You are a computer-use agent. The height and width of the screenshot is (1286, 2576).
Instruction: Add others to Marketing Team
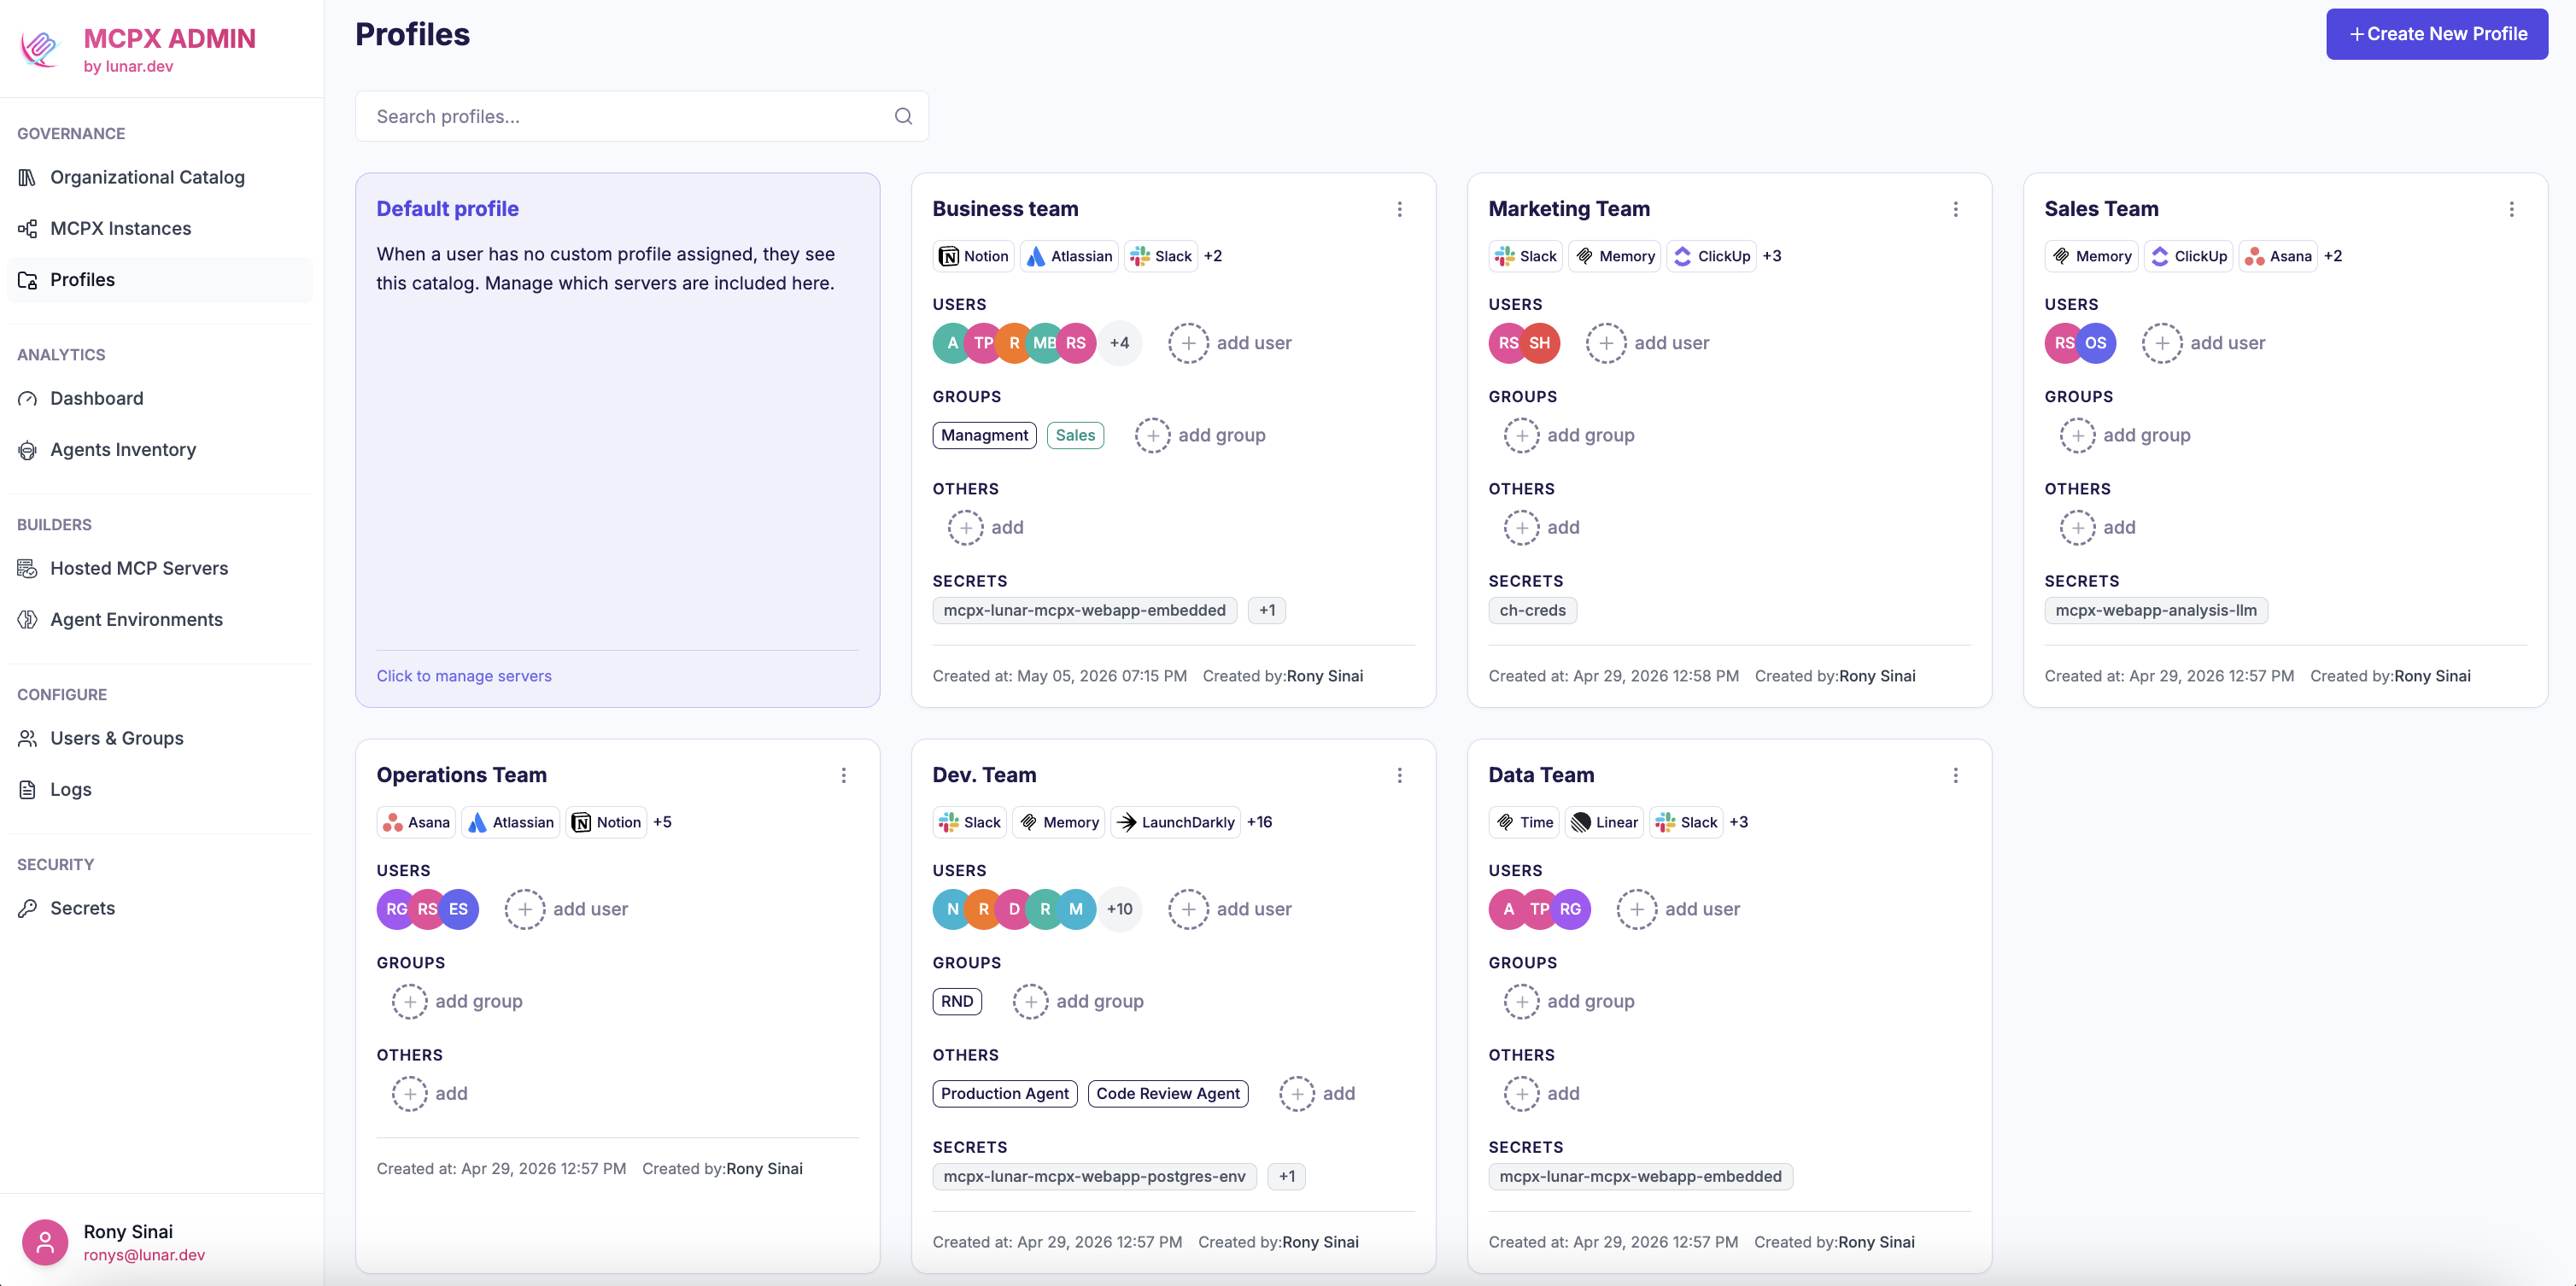tap(1542, 527)
